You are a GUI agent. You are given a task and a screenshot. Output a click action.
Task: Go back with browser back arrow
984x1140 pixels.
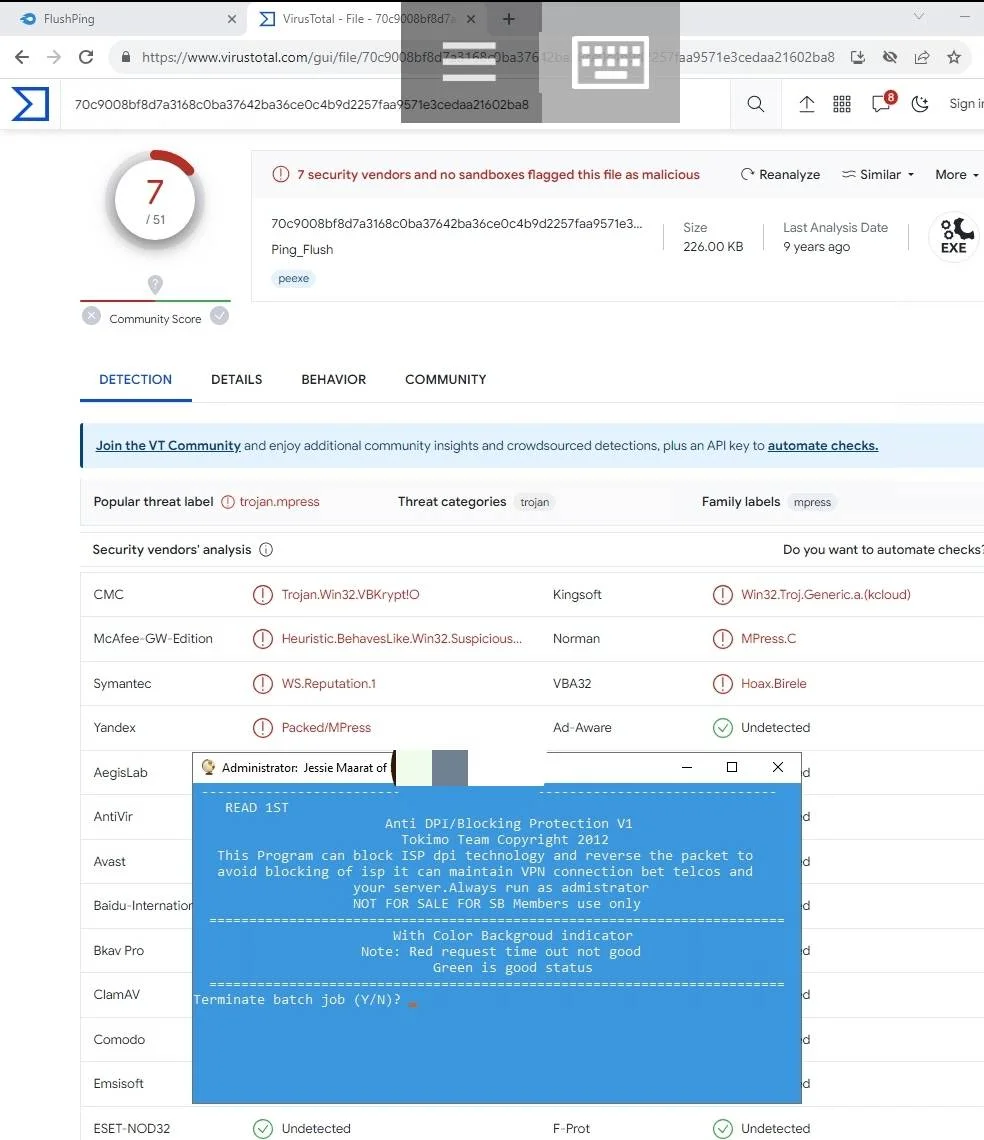(x=22, y=57)
